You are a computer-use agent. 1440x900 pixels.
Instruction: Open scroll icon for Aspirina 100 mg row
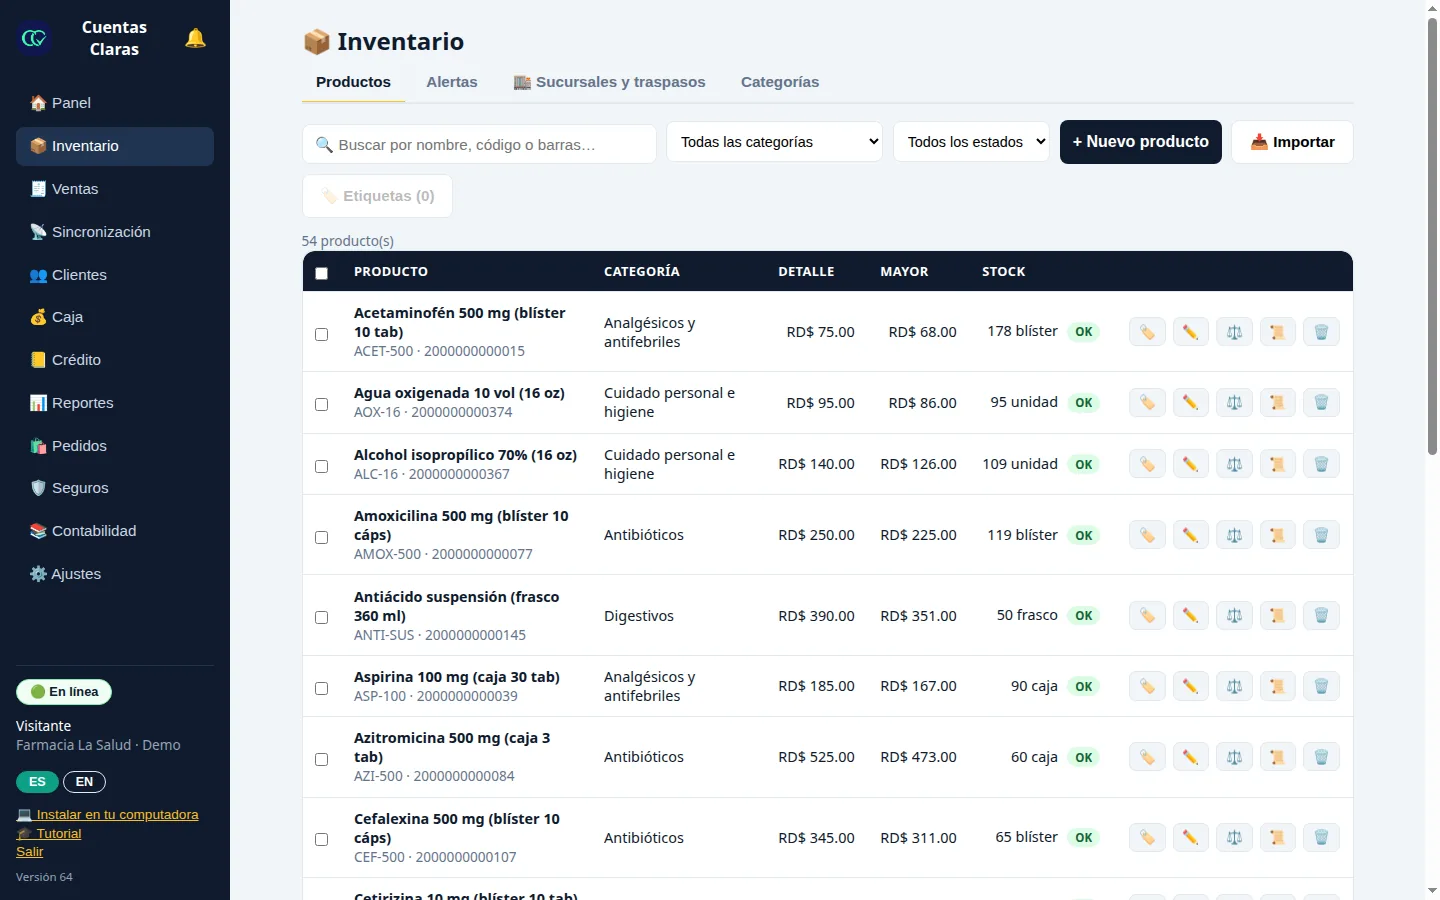1277,687
